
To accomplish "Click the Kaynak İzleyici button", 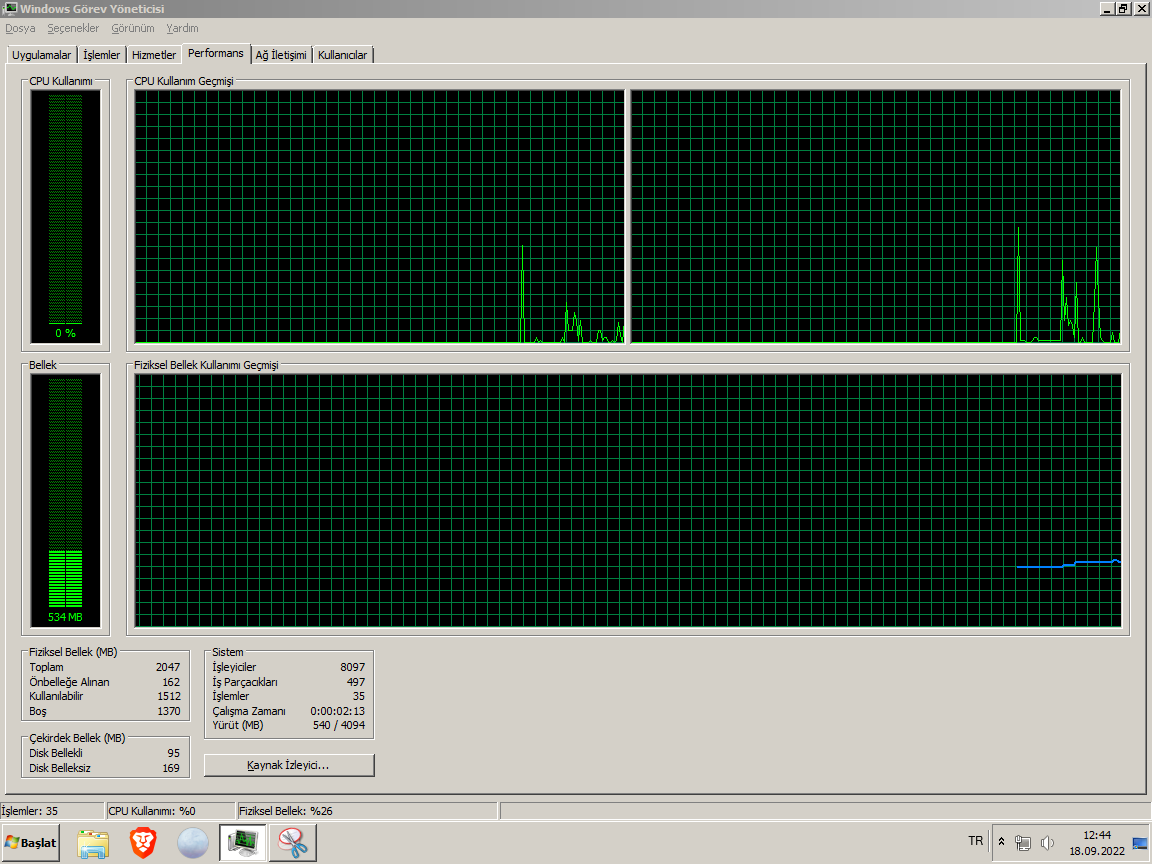I will [x=289, y=765].
